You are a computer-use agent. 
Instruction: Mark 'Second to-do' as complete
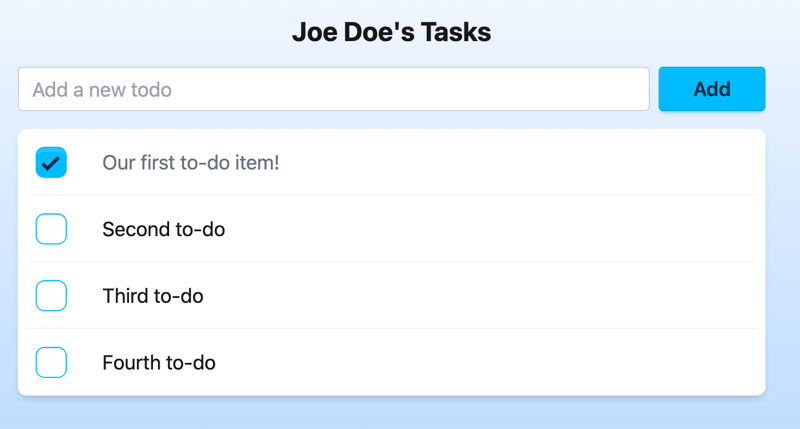(51, 229)
